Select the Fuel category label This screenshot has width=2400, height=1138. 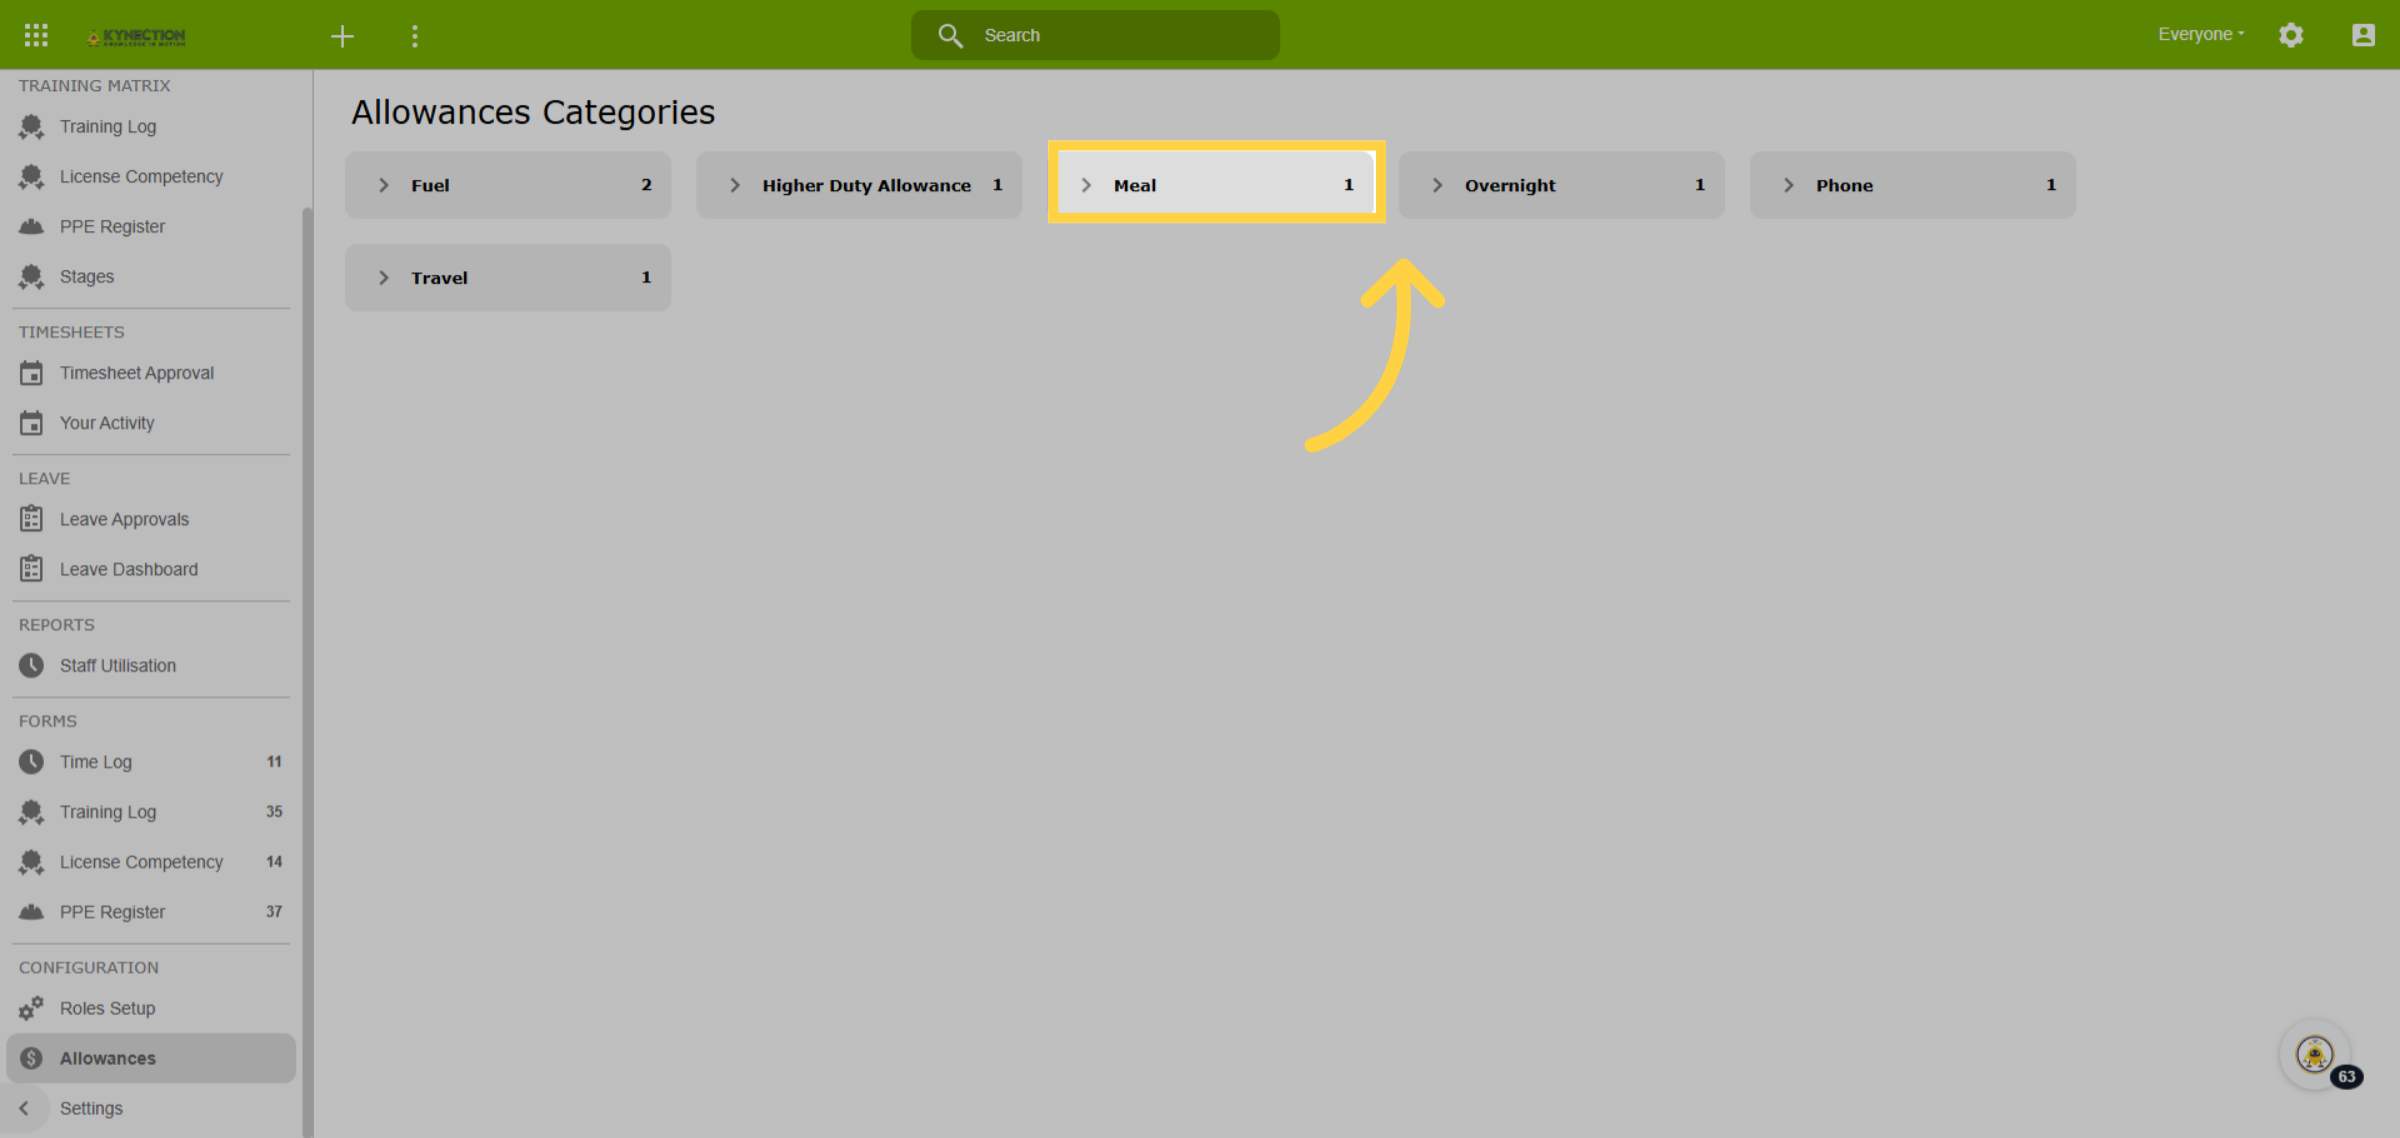[x=430, y=185]
